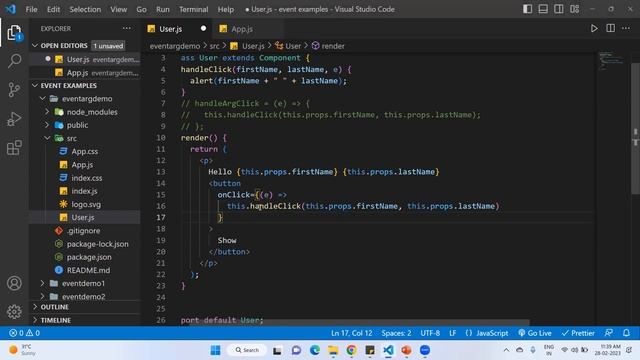640x360 pixels.
Task: Open the Source Control view
Action: pos(14,89)
